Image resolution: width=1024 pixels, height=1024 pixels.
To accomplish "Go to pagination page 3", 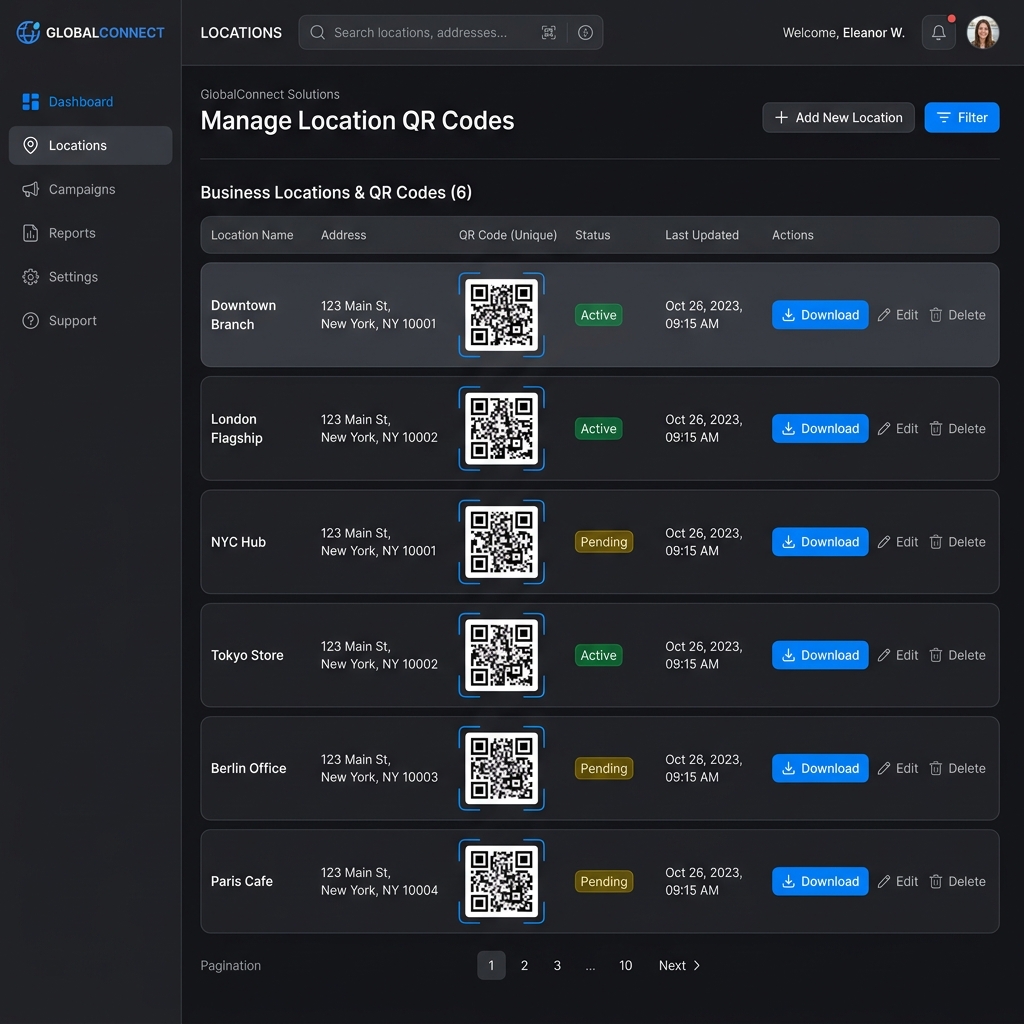I will coord(557,965).
